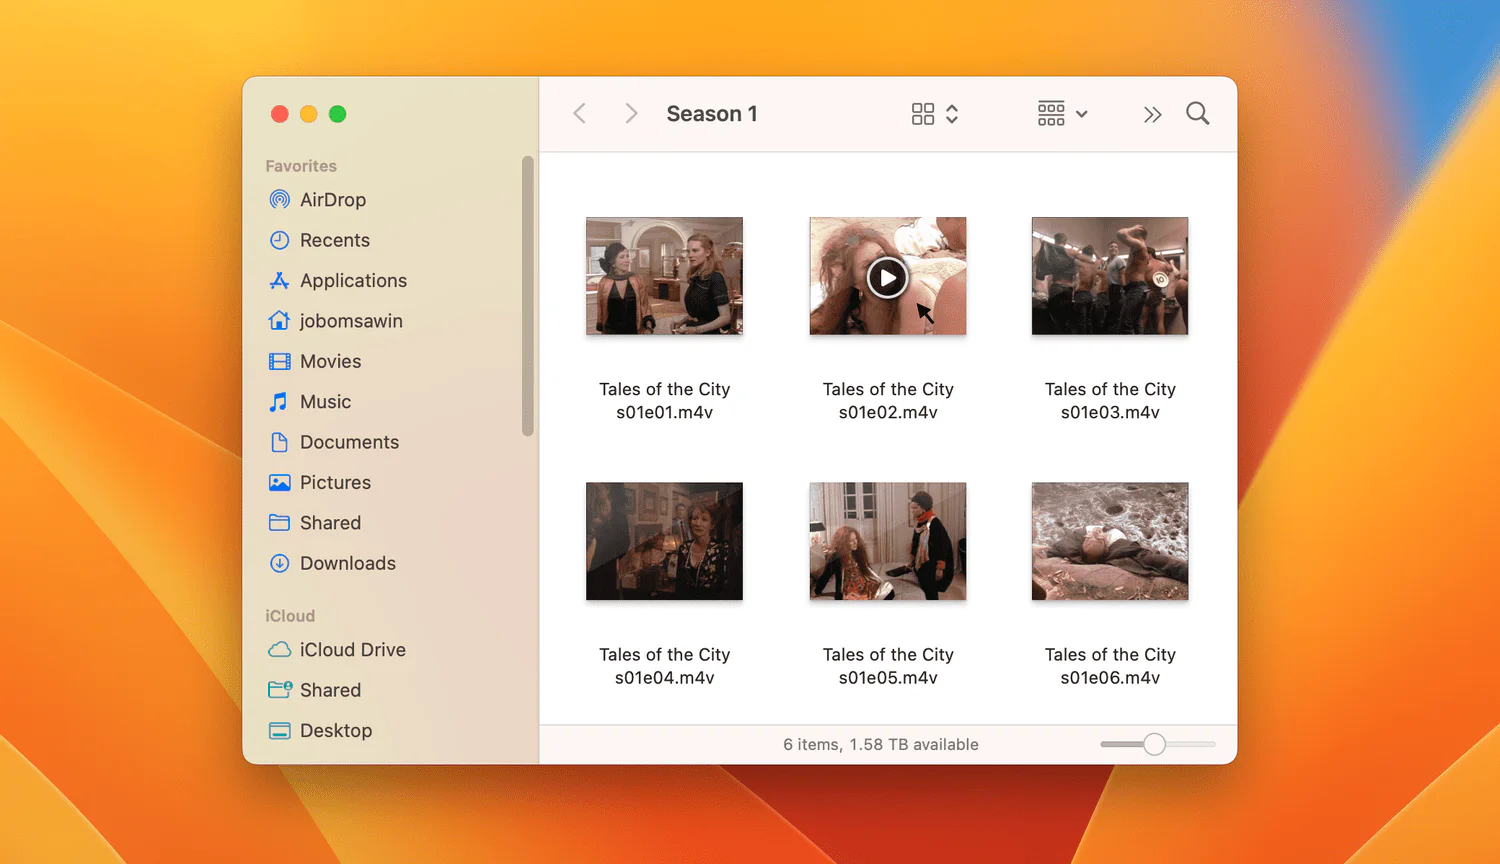Image resolution: width=1500 pixels, height=864 pixels.
Task: Click the iCloud Drive cloud icon
Action: pos(280,650)
